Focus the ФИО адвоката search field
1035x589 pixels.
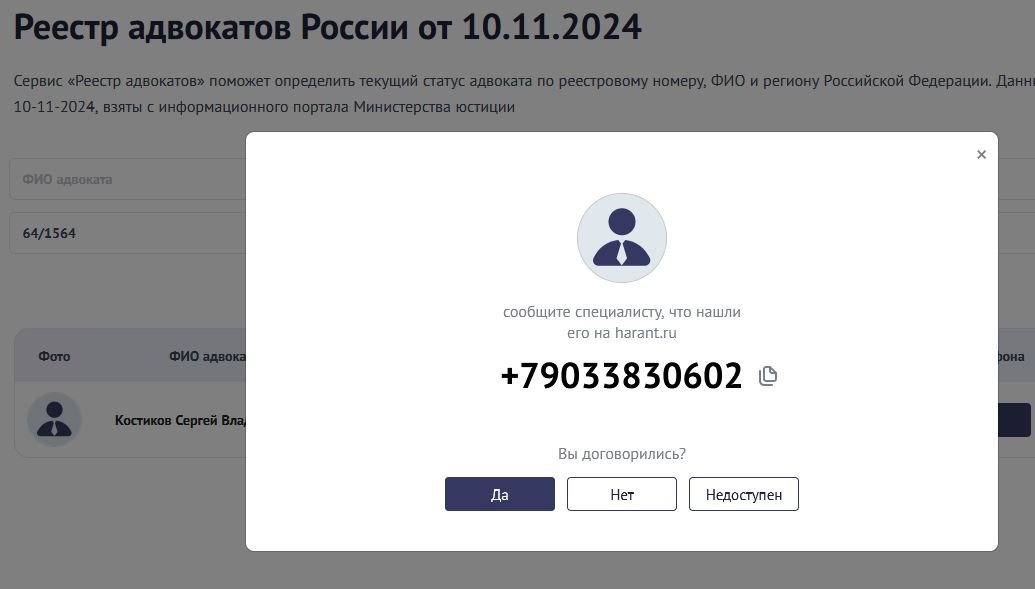(x=127, y=179)
